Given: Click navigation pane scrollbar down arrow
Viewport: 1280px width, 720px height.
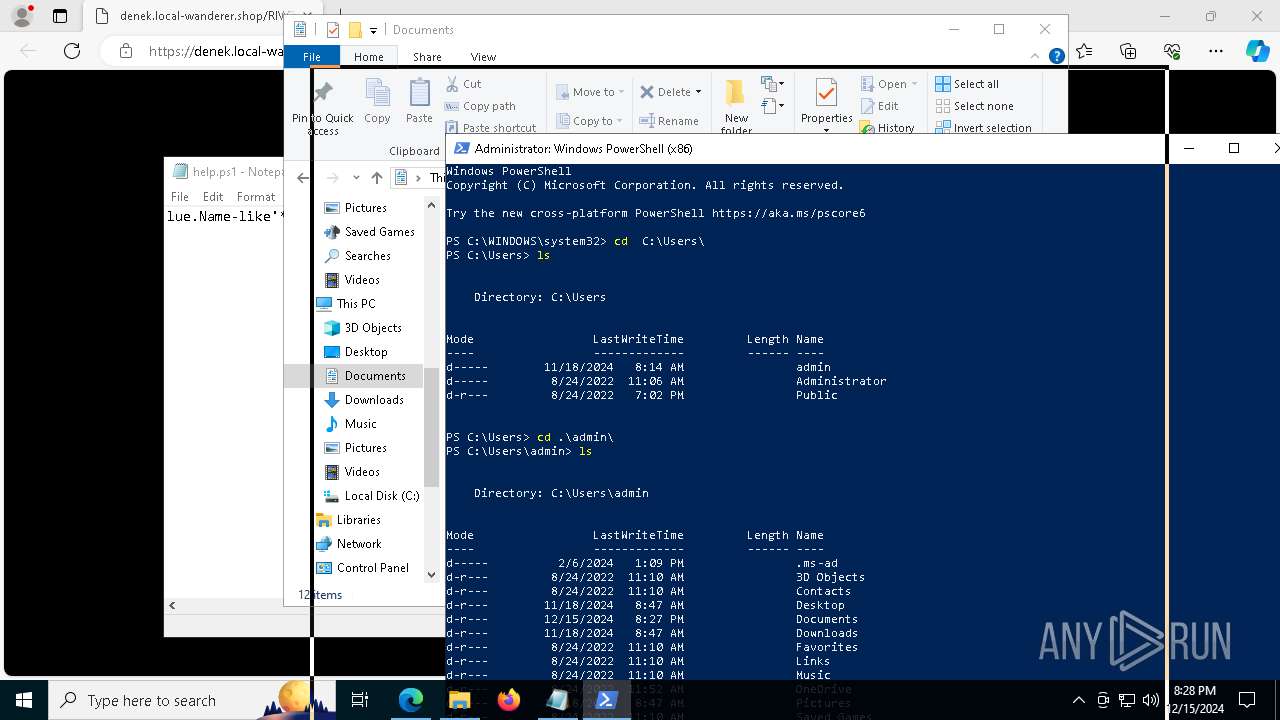Looking at the screenshot, I should (432, 574).
